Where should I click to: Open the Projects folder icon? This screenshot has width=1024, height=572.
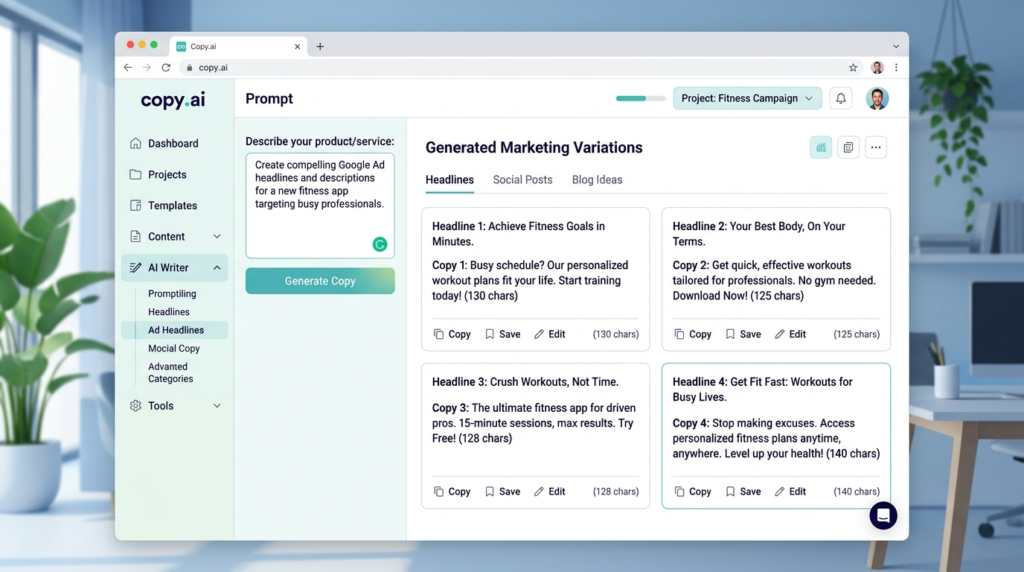[135, 174]
